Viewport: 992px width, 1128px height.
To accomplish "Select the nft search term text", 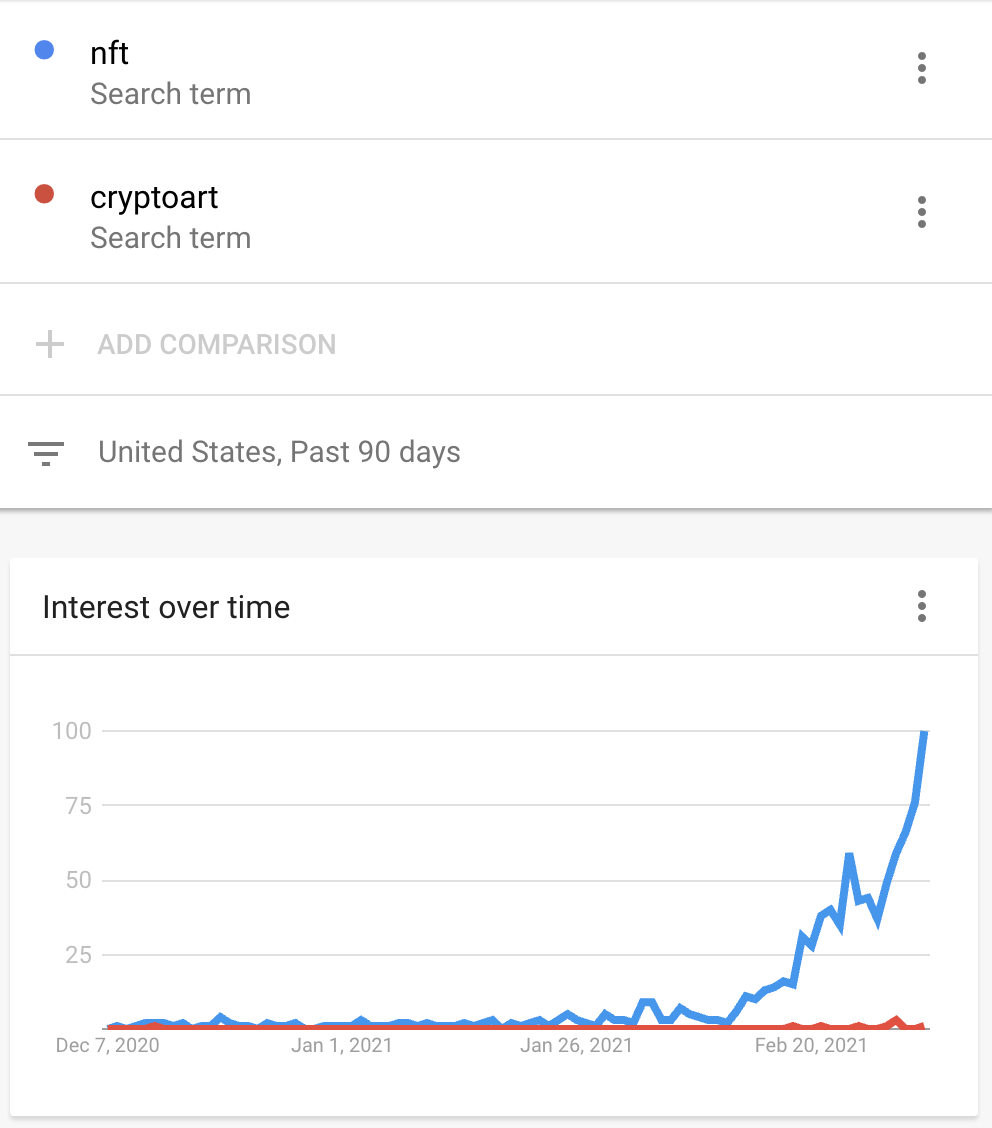I will click(109, 53).
